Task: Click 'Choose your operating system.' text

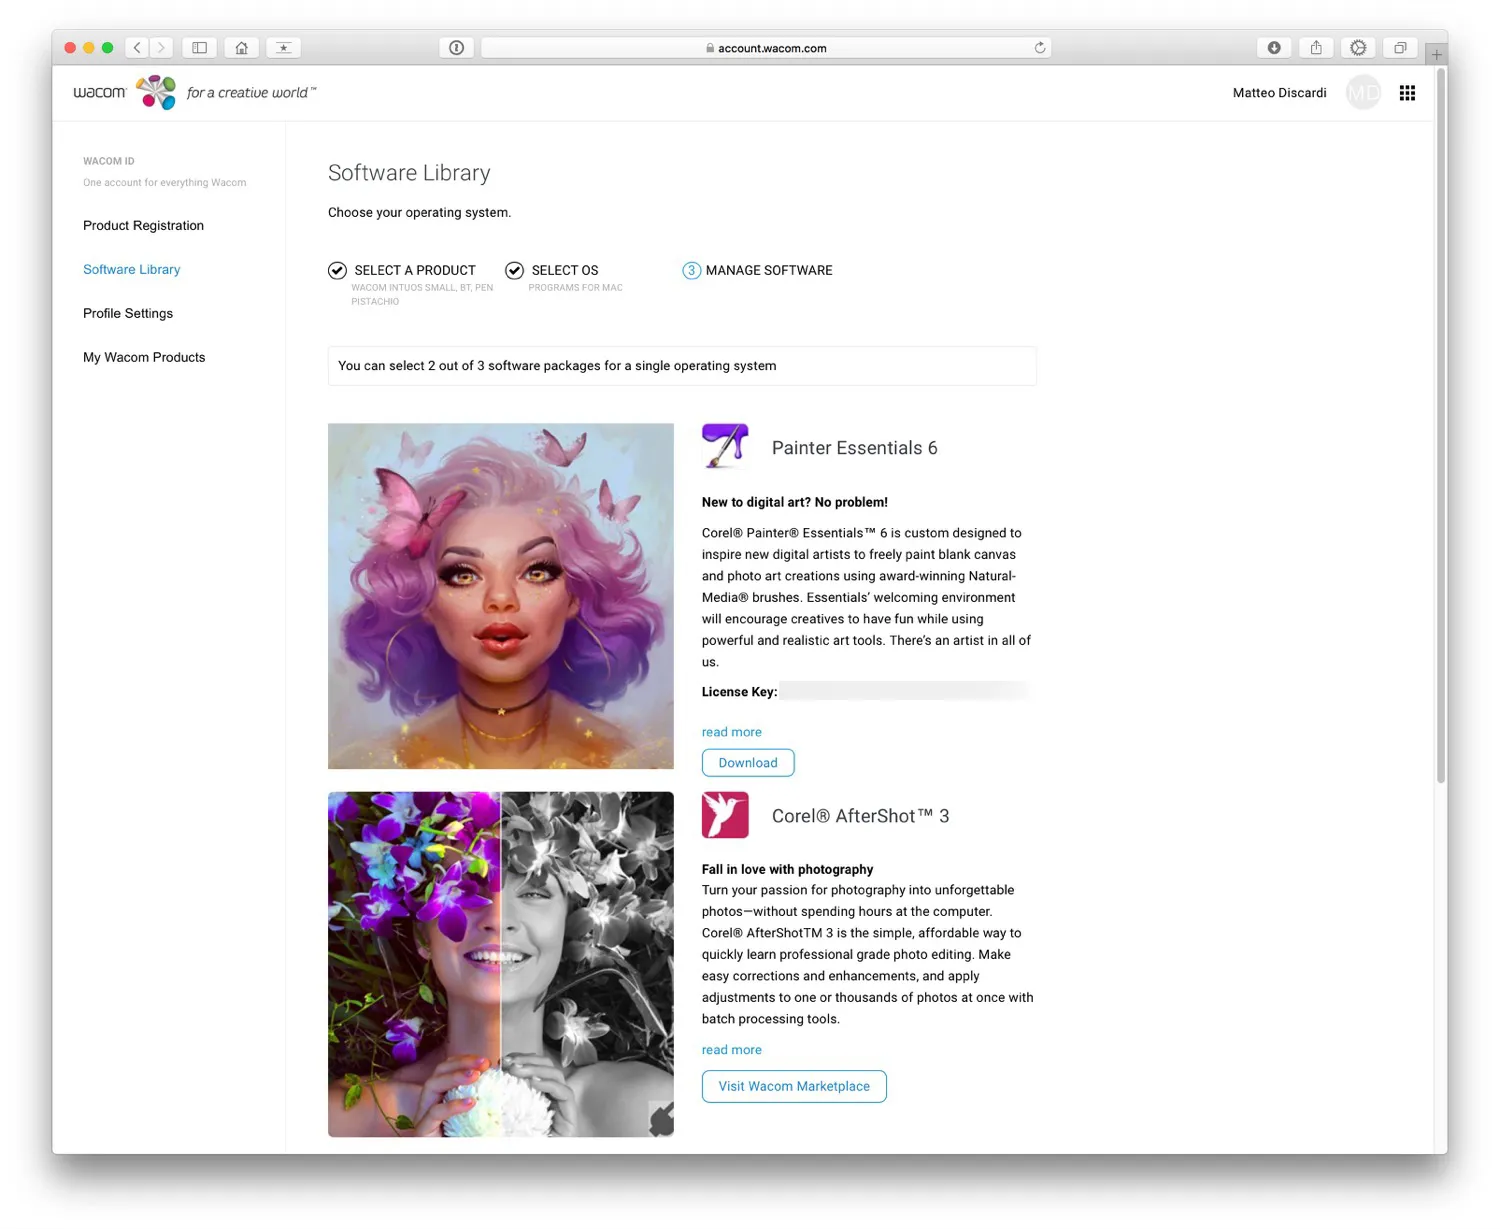Action: (419, 212)
